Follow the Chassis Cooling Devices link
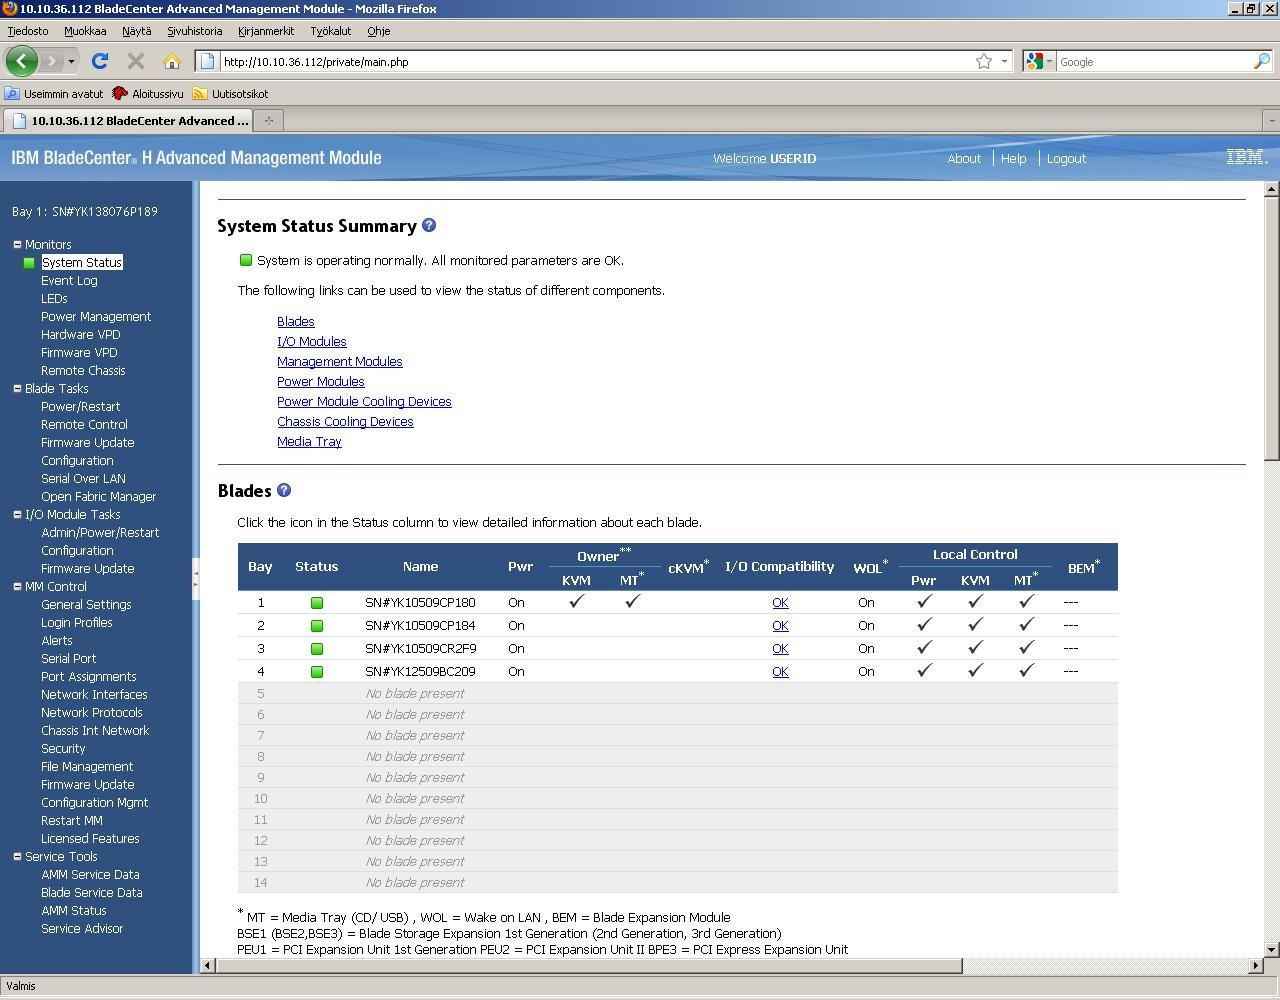 click(345, 421)
